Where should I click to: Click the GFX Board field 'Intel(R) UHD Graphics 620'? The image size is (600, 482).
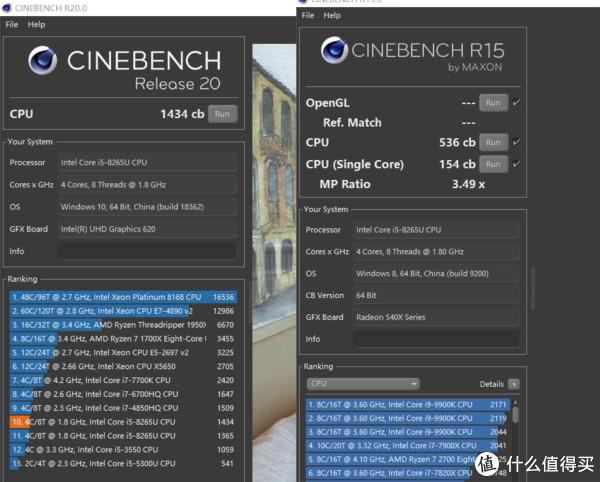coord(147,229)
